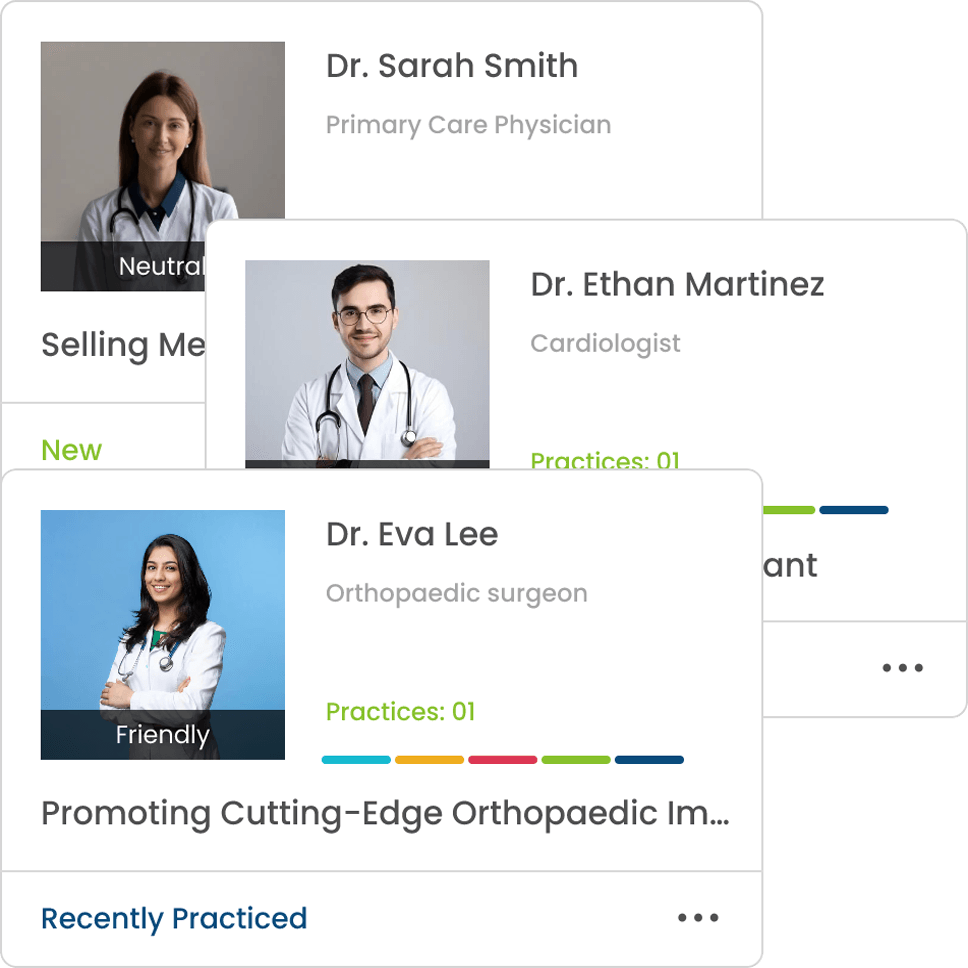Click Practices: 01 on Ethan Martinez's card
Viewport: 968px width, 968px height.
pos(605,459)
